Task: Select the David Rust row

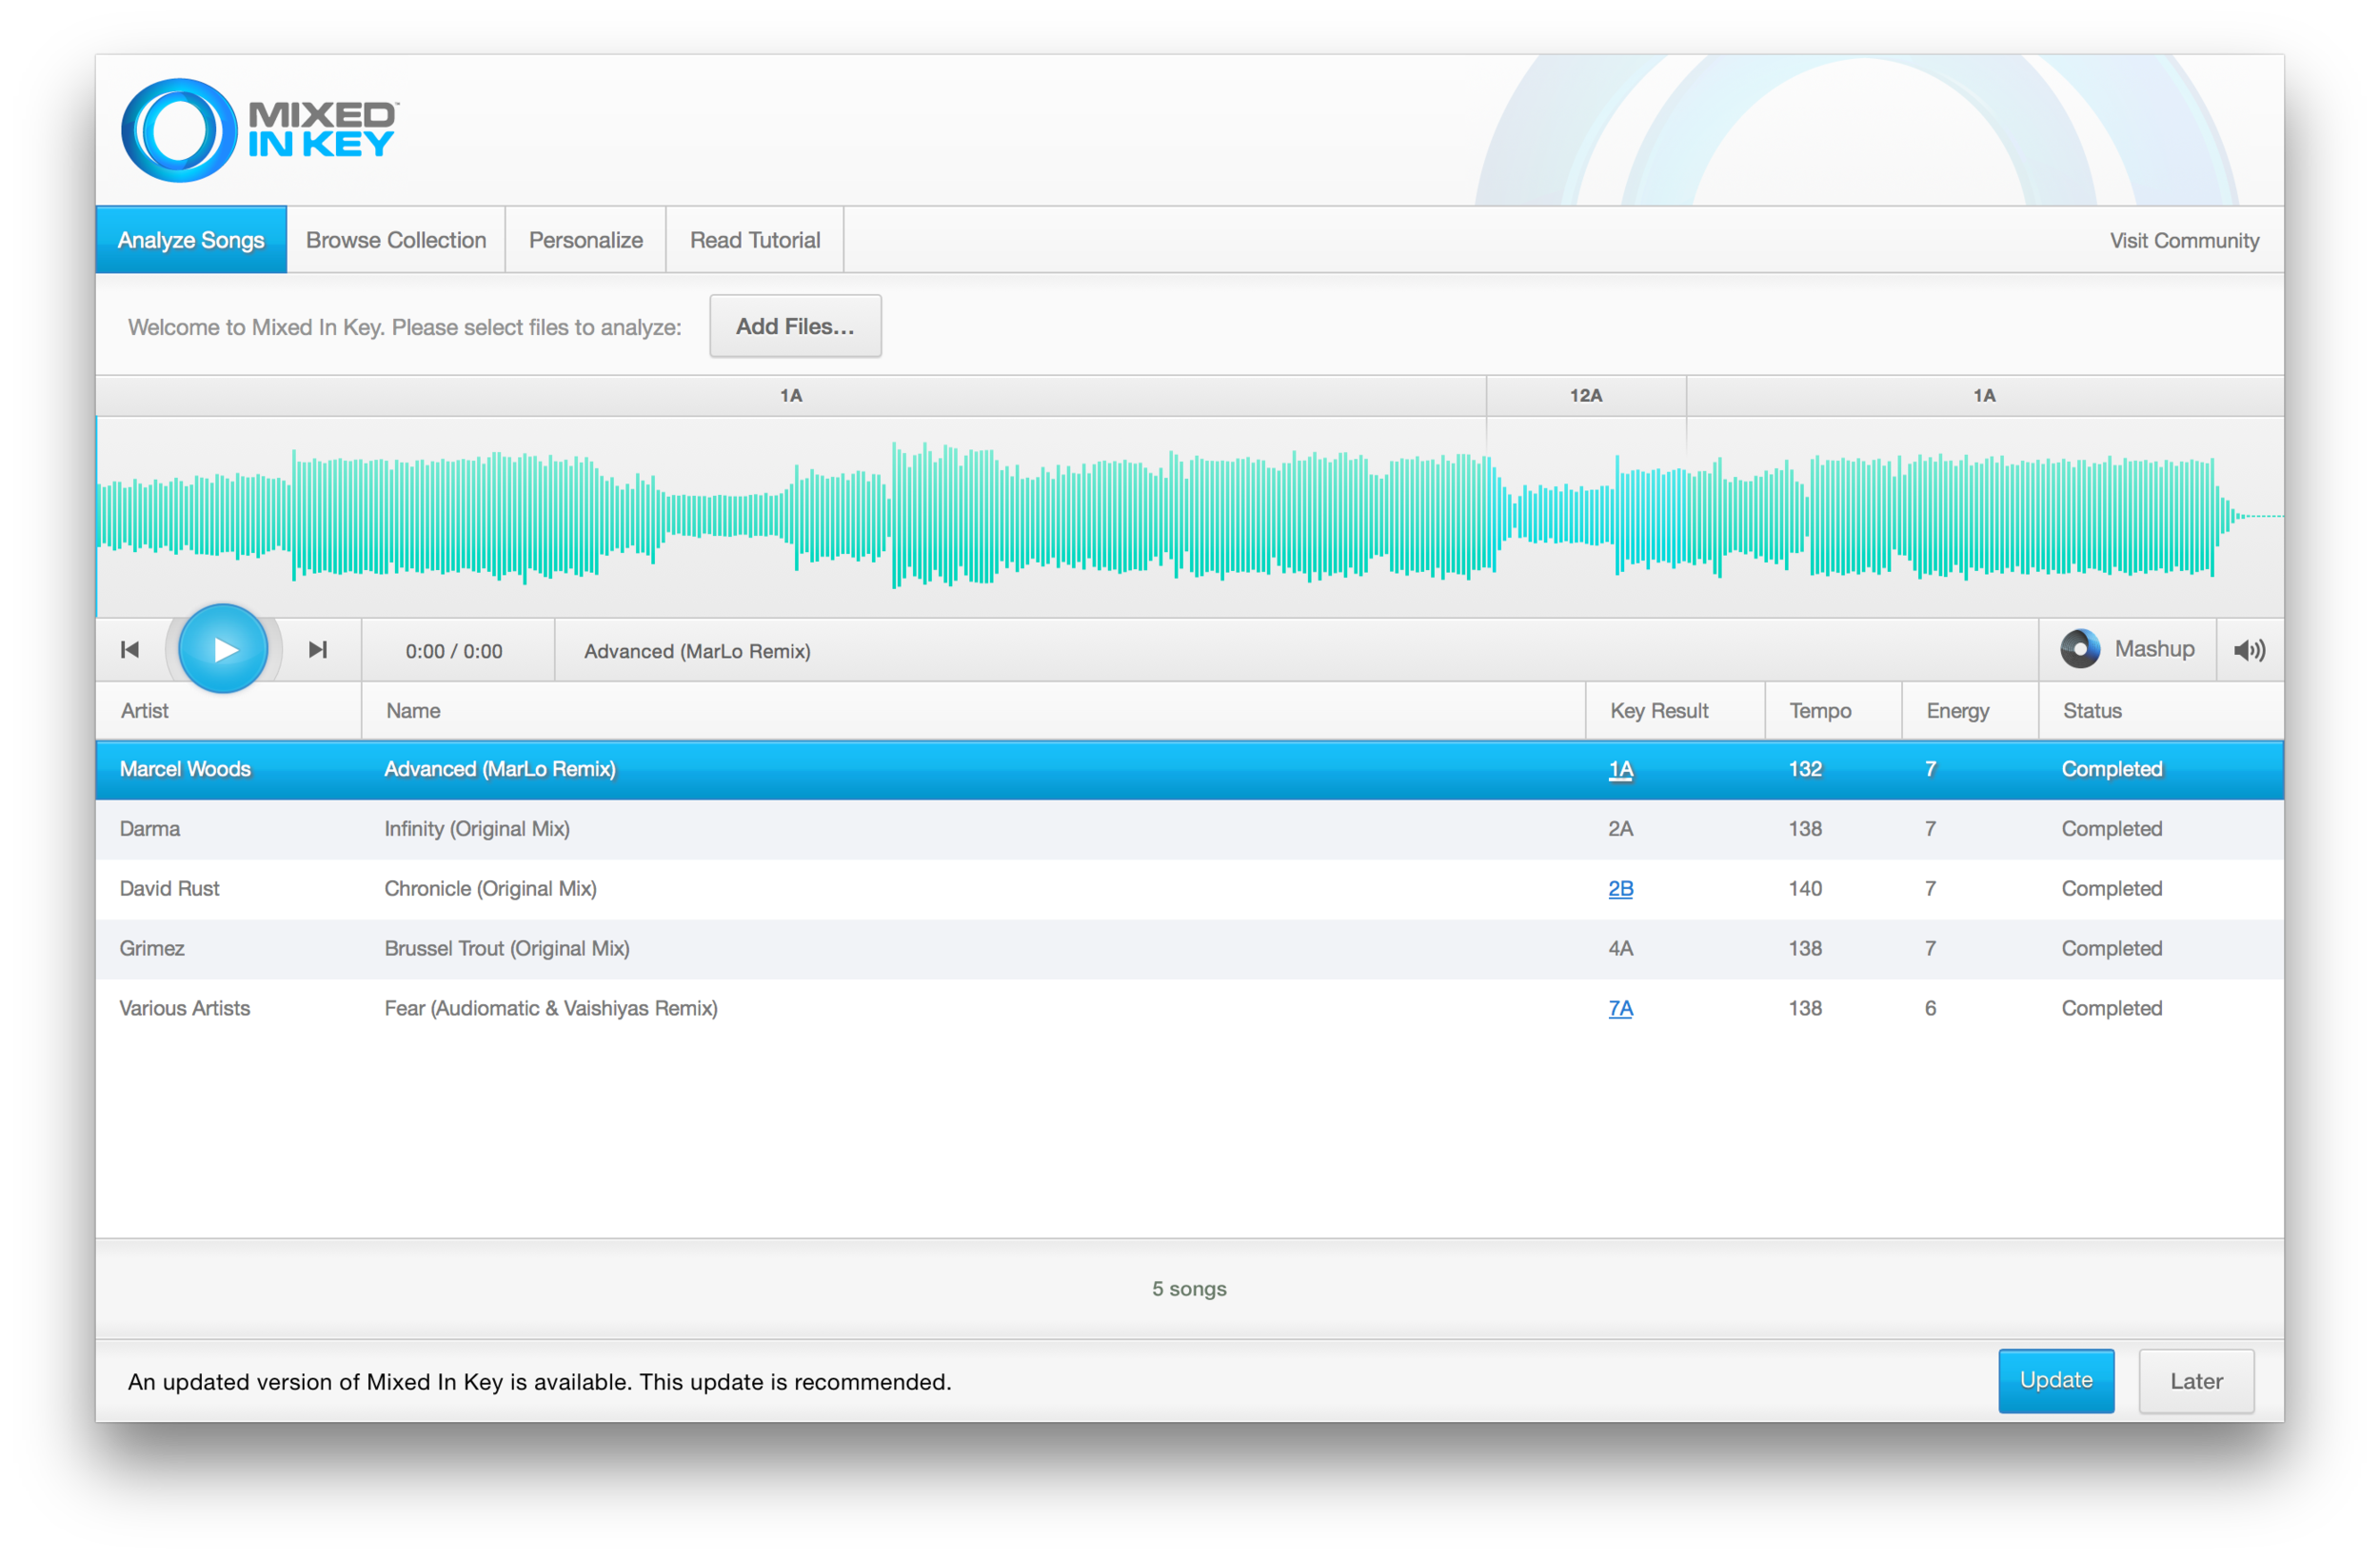Action: pyautogui.click(x=1190, y=889)
